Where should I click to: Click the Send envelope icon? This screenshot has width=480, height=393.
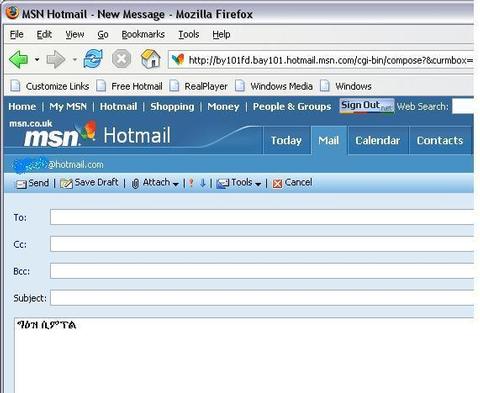21,184
